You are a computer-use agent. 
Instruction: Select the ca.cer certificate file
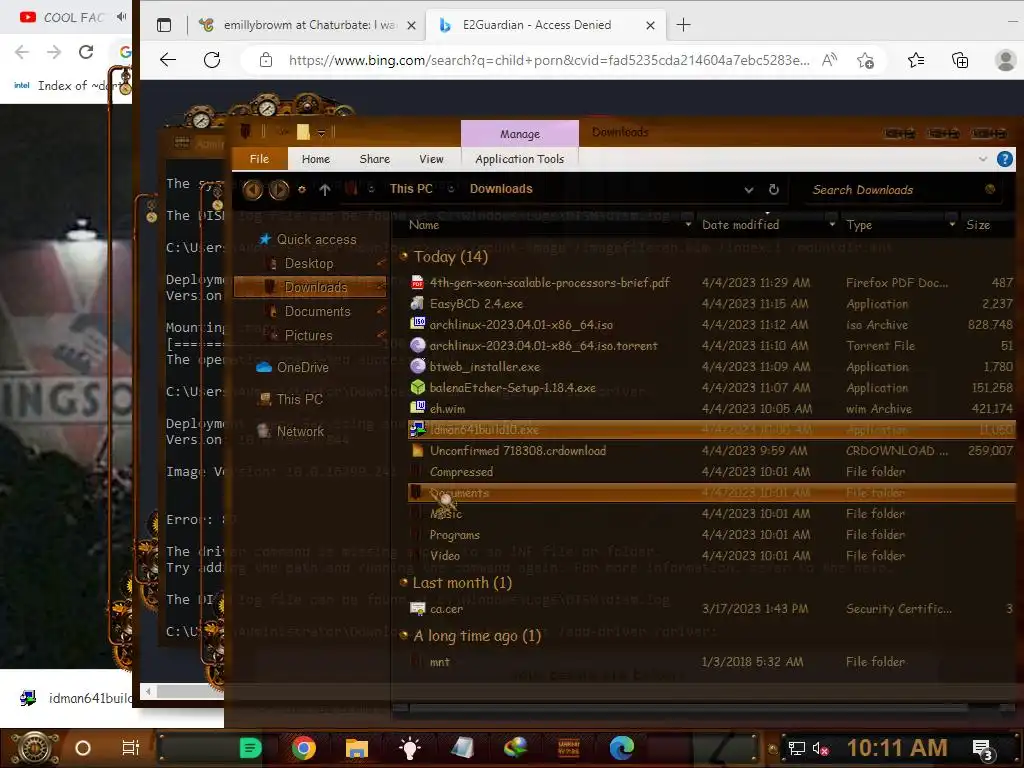click(711, 609)
